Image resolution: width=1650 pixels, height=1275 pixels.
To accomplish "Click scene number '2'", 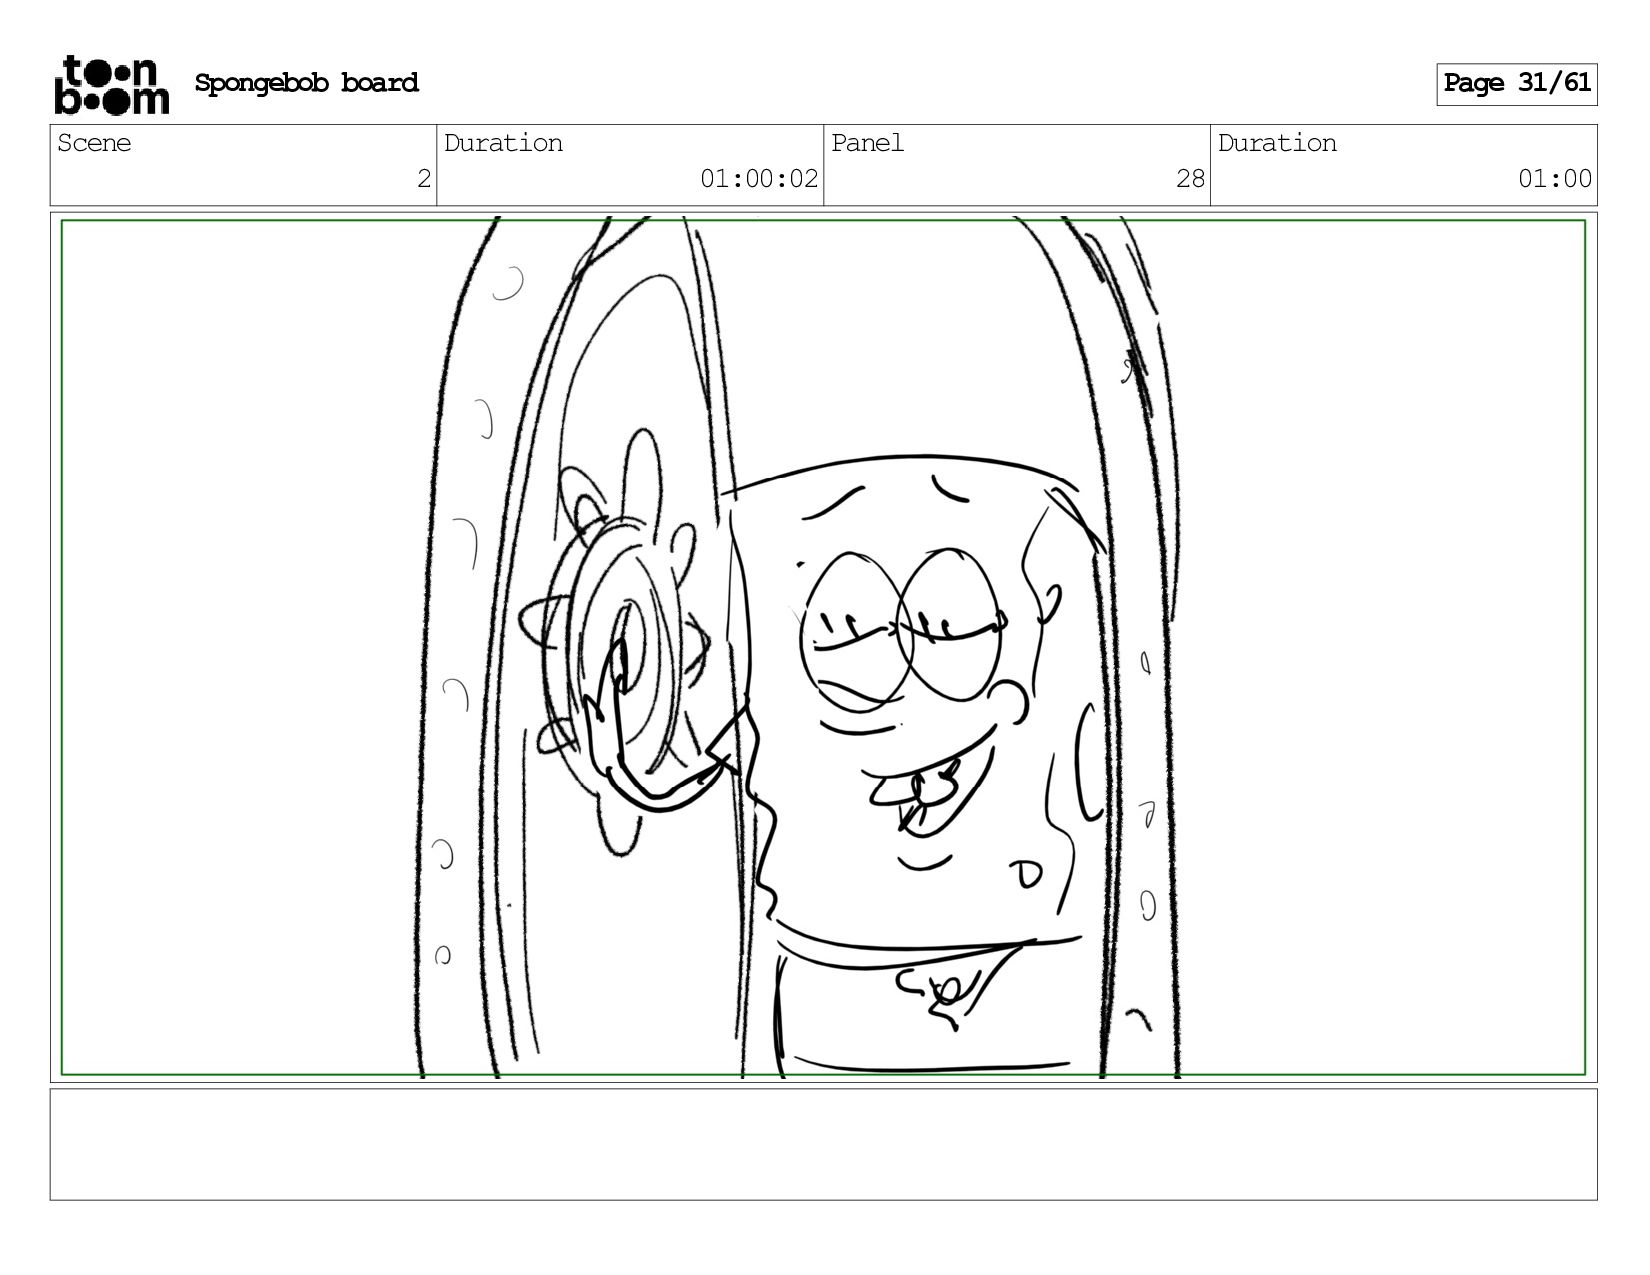I will (424, 179).
